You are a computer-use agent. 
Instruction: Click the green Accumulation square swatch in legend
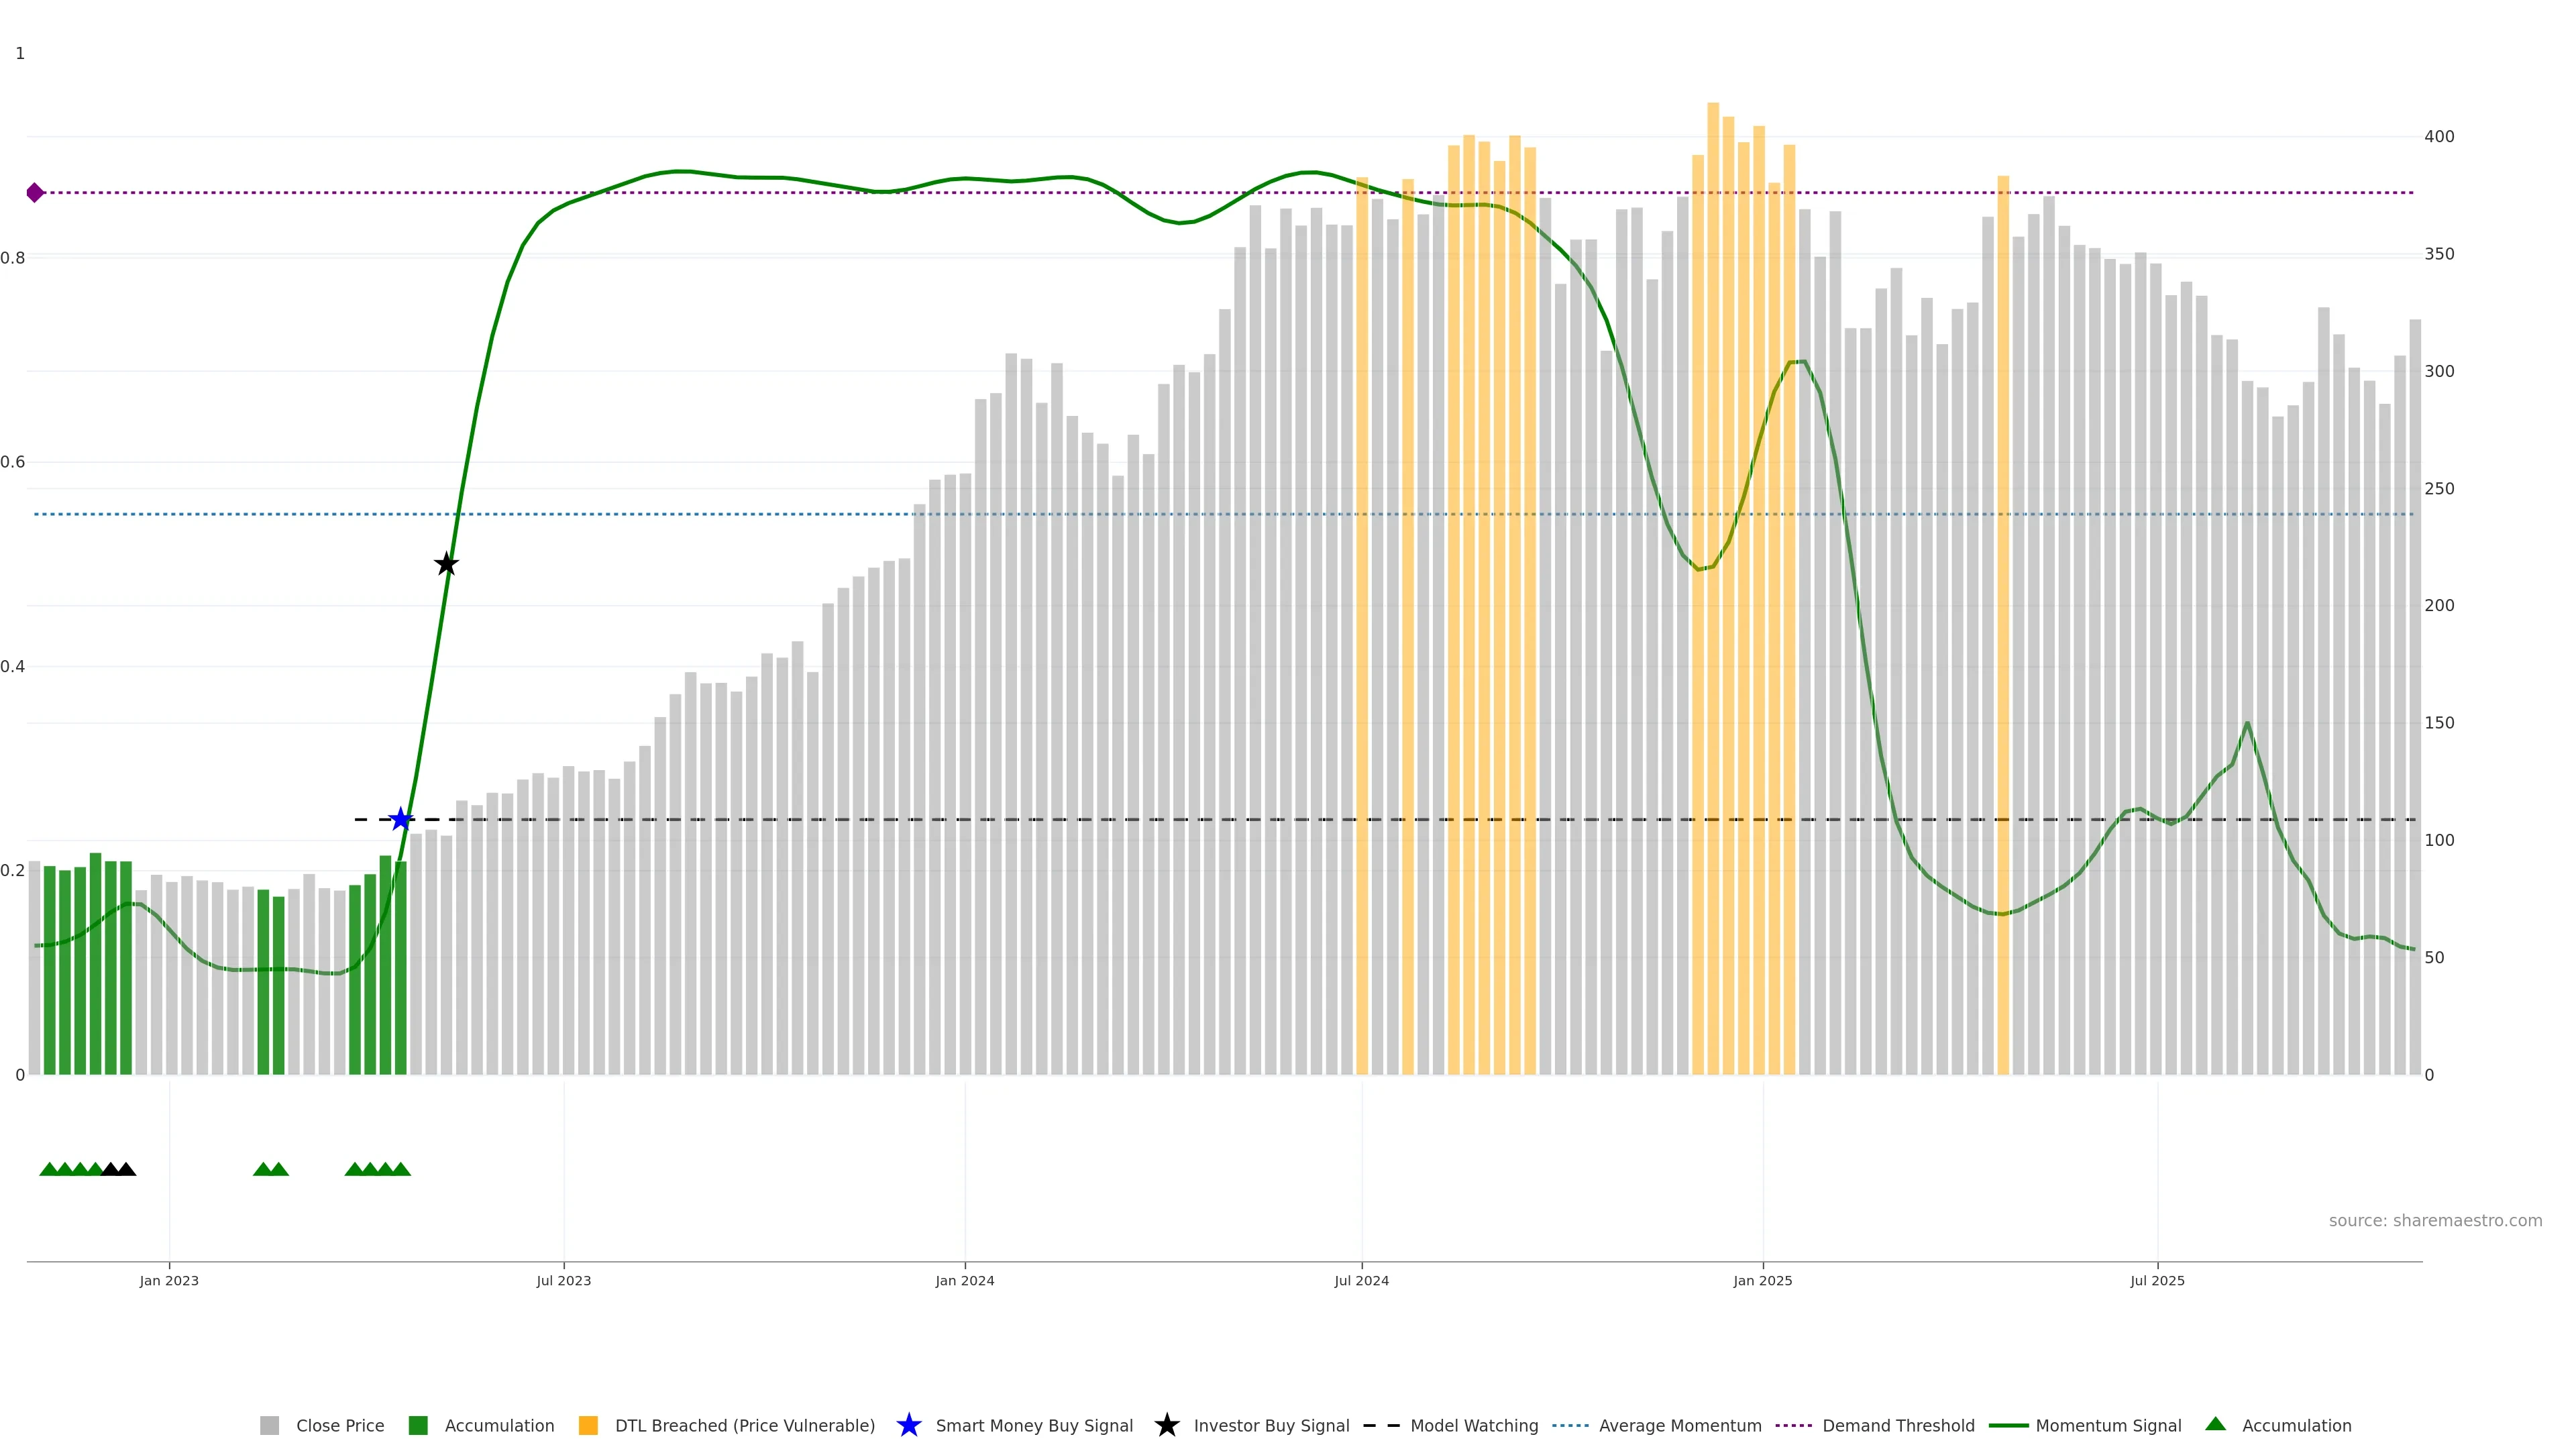pyautogui.click(x=418, y=1425)
